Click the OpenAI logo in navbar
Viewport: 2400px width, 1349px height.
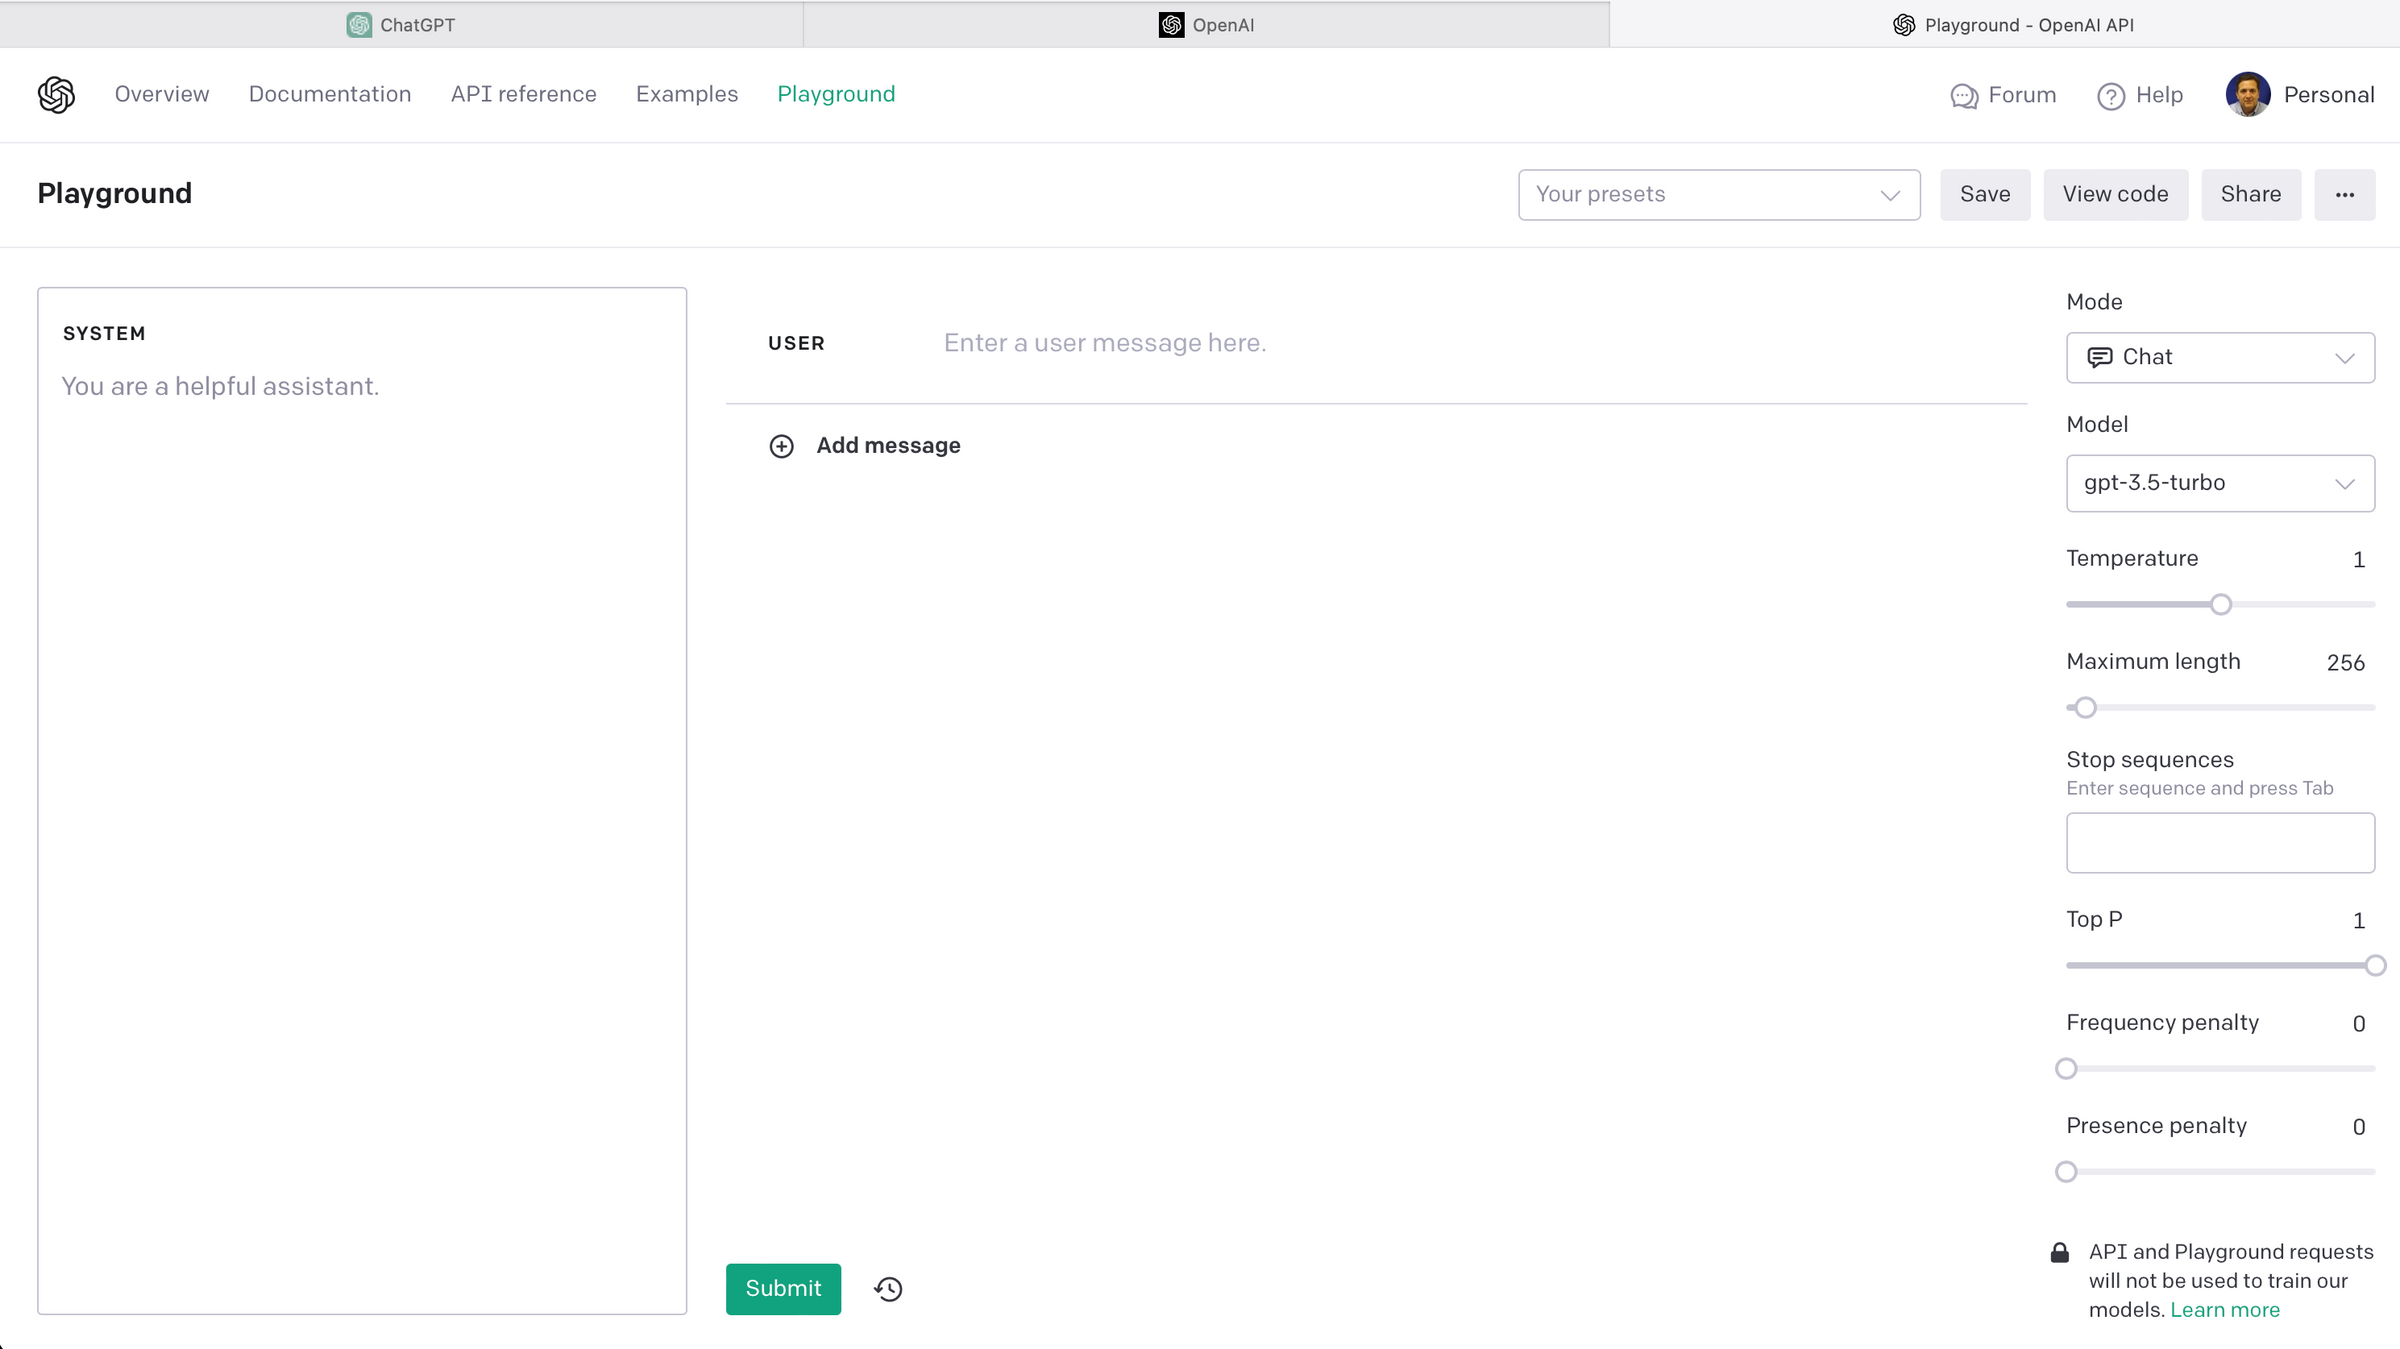coord(56,95)
